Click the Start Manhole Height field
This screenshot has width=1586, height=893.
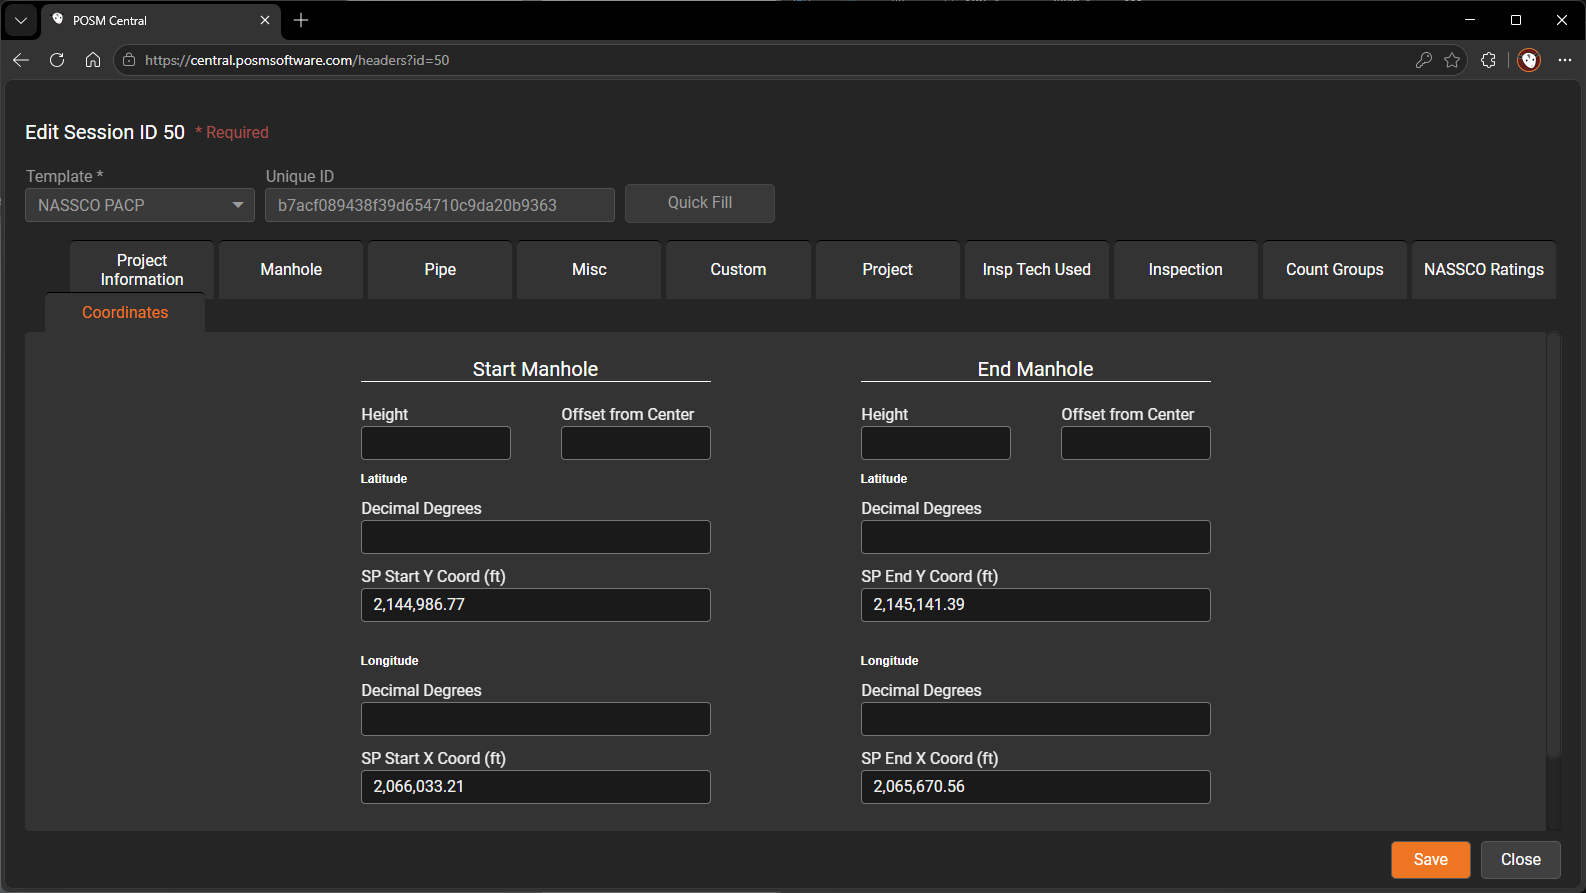(436, 443)
